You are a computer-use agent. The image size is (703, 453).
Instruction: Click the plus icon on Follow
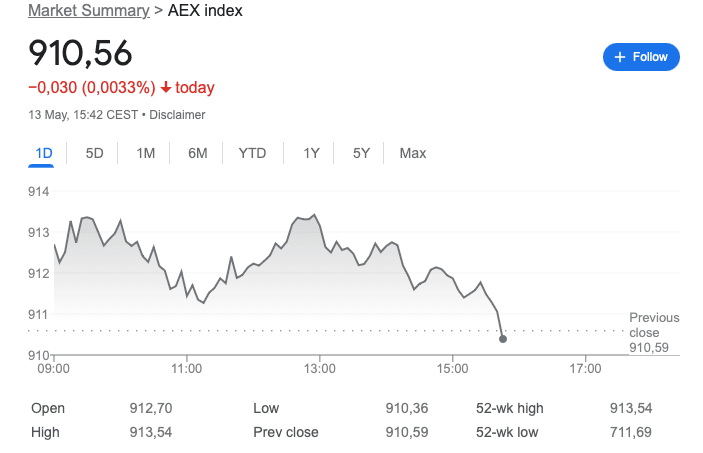[x=620, y=57]
